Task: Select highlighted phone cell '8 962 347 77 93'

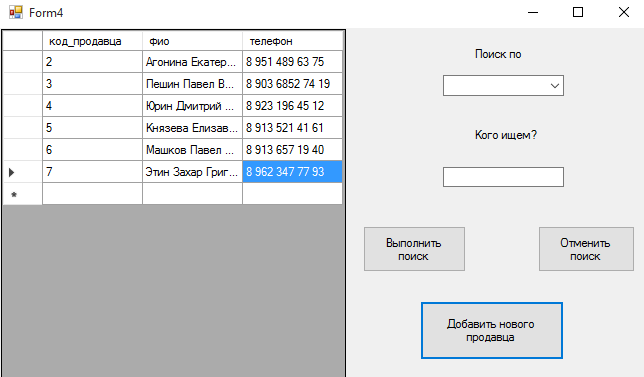Action: (x=292, y=172)
